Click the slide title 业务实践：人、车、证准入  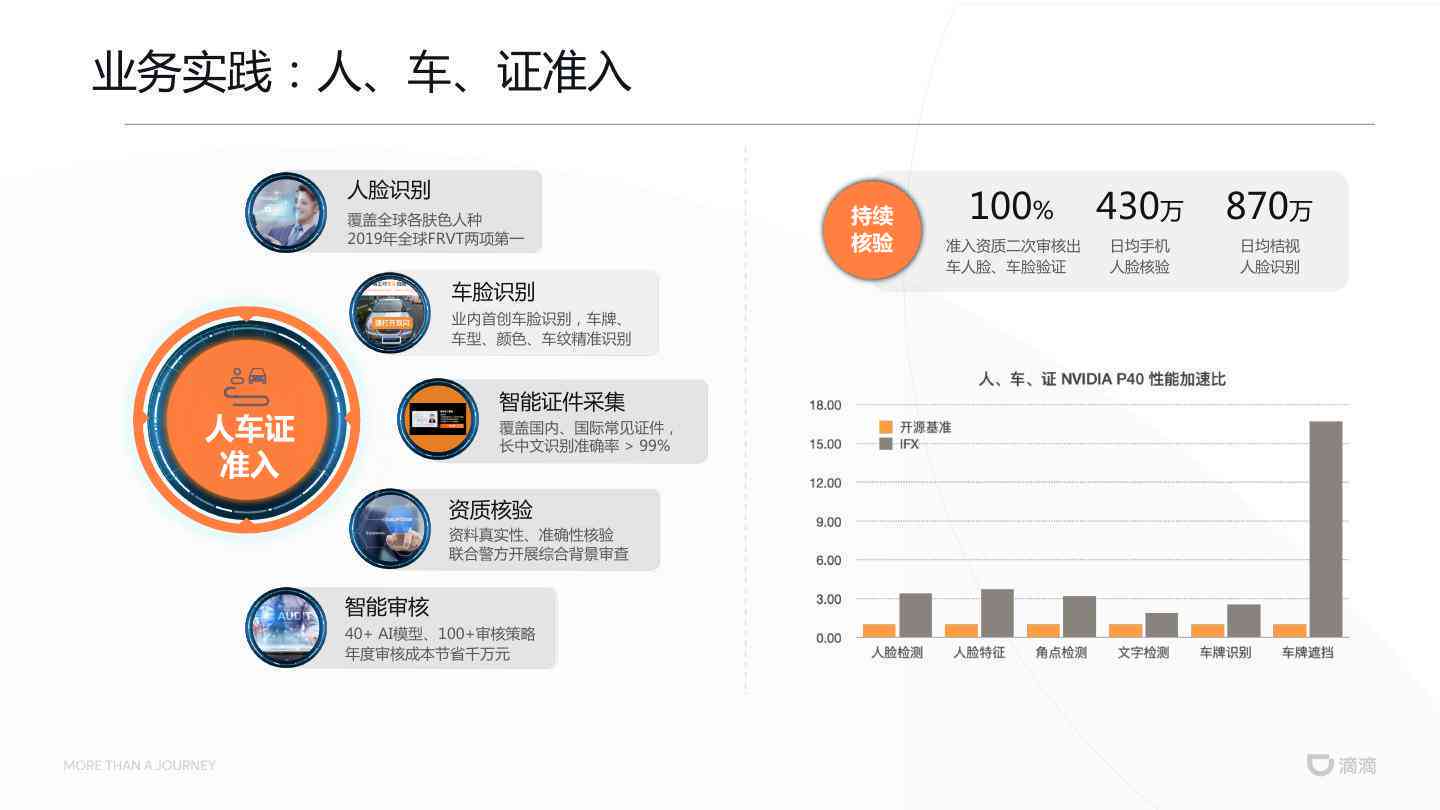pyautogui.click(x=361, y=73)
